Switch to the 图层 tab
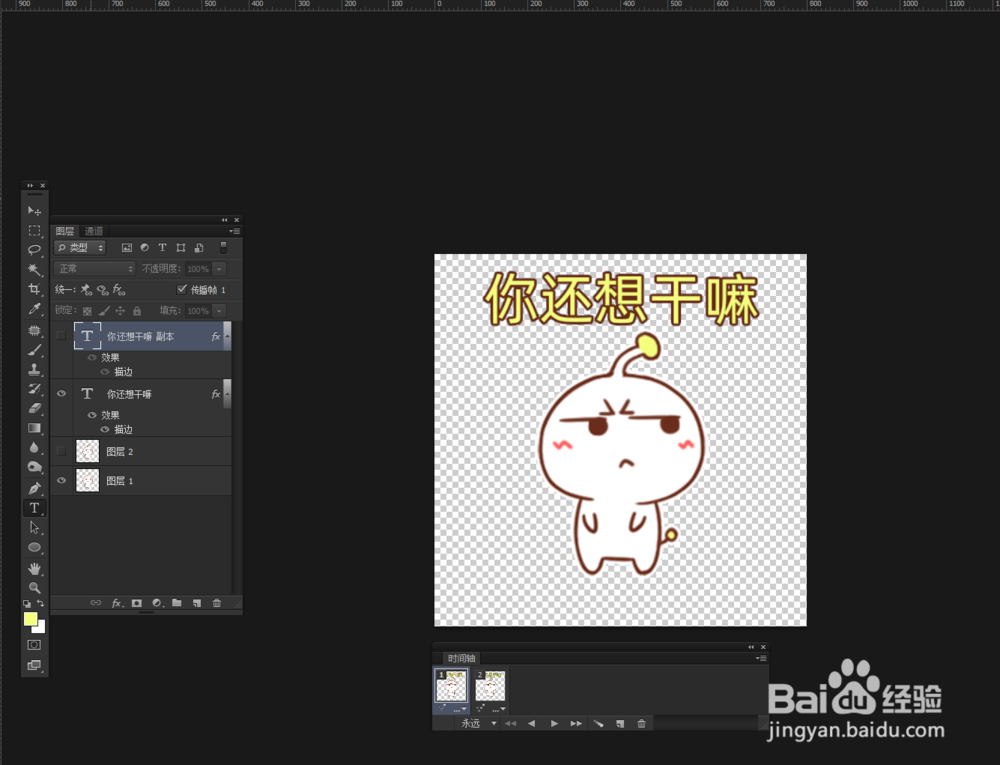 click(65, 231)
